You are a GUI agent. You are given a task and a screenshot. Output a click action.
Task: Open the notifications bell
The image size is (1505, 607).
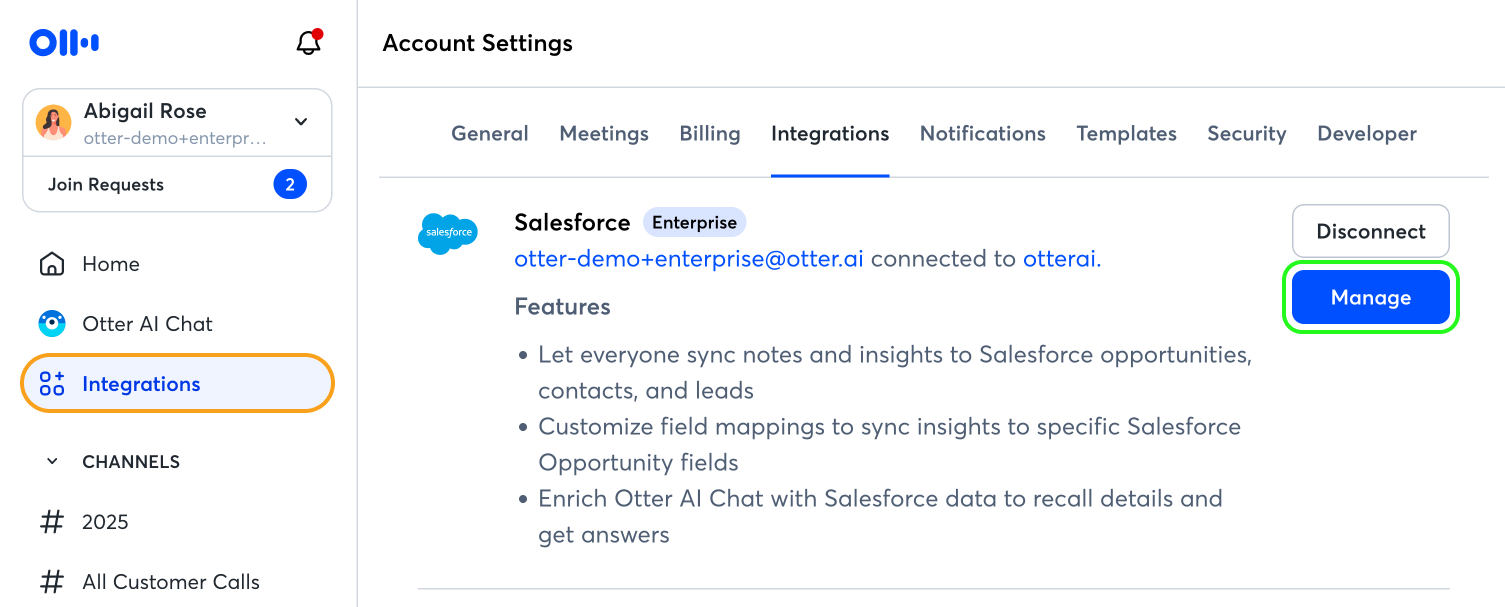pyautogui.click(x=309, y=43)
